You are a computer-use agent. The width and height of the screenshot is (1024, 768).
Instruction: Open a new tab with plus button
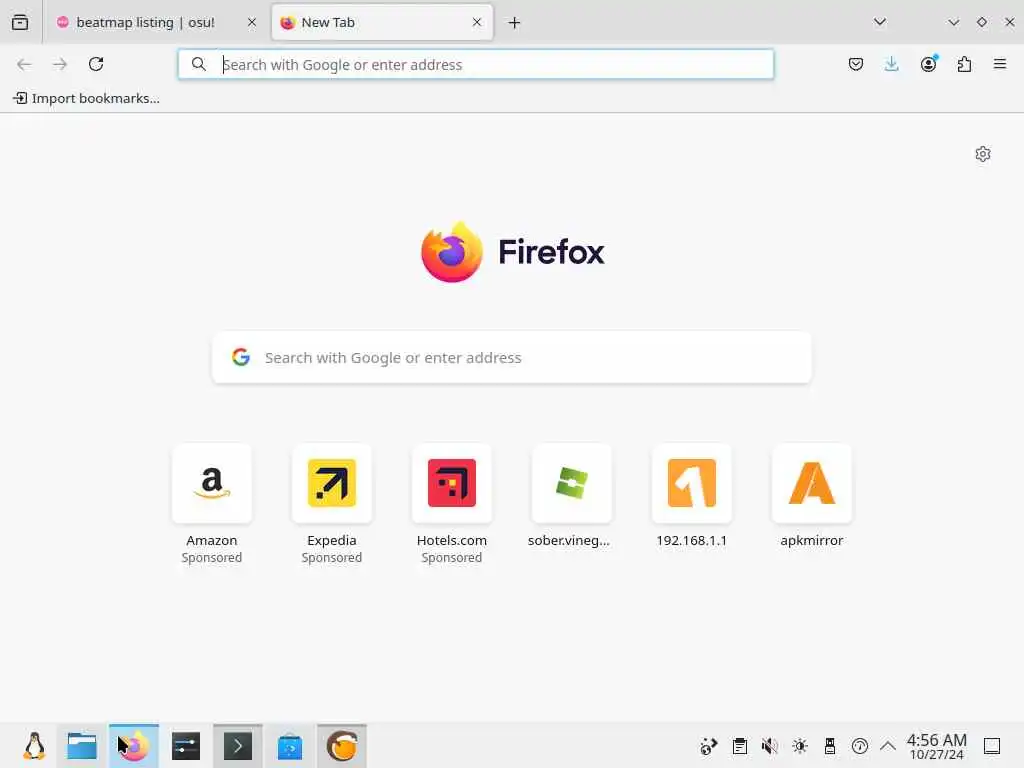(x=514, y=23)
